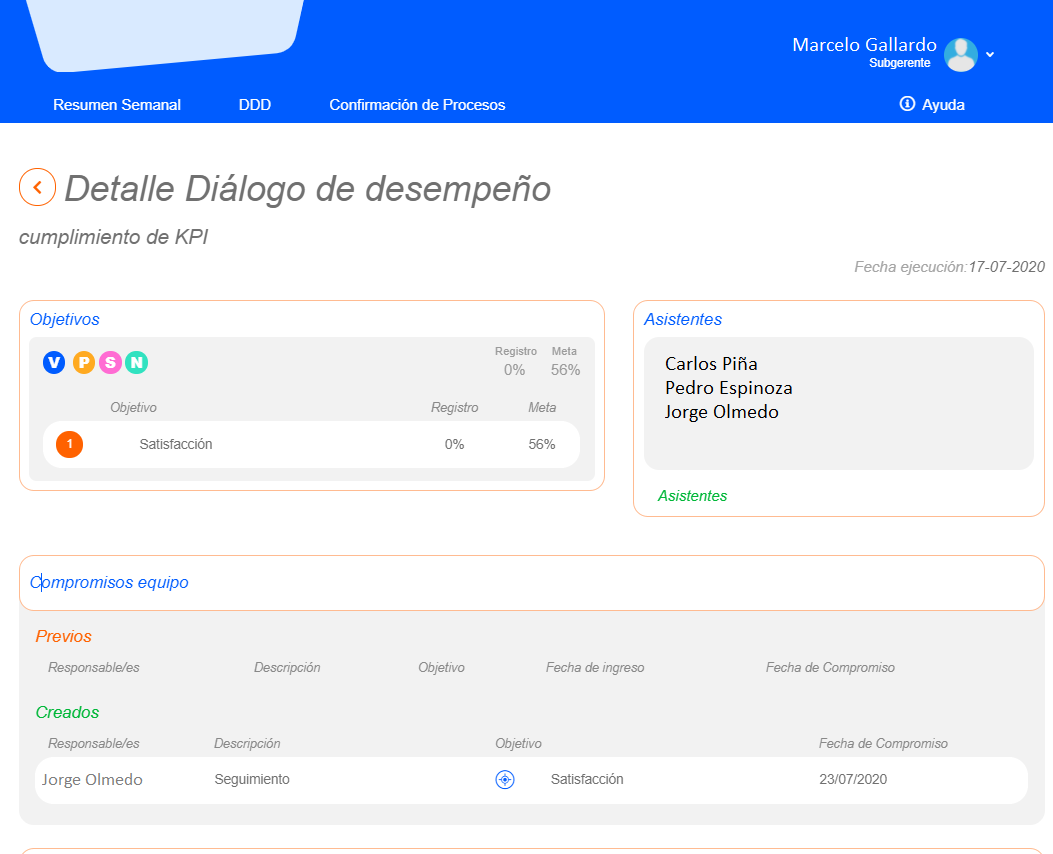This screenshot has width=1053, height=854.
Task: Click Fecha de Compromiso header under Previos
Action: coord(830,667)
